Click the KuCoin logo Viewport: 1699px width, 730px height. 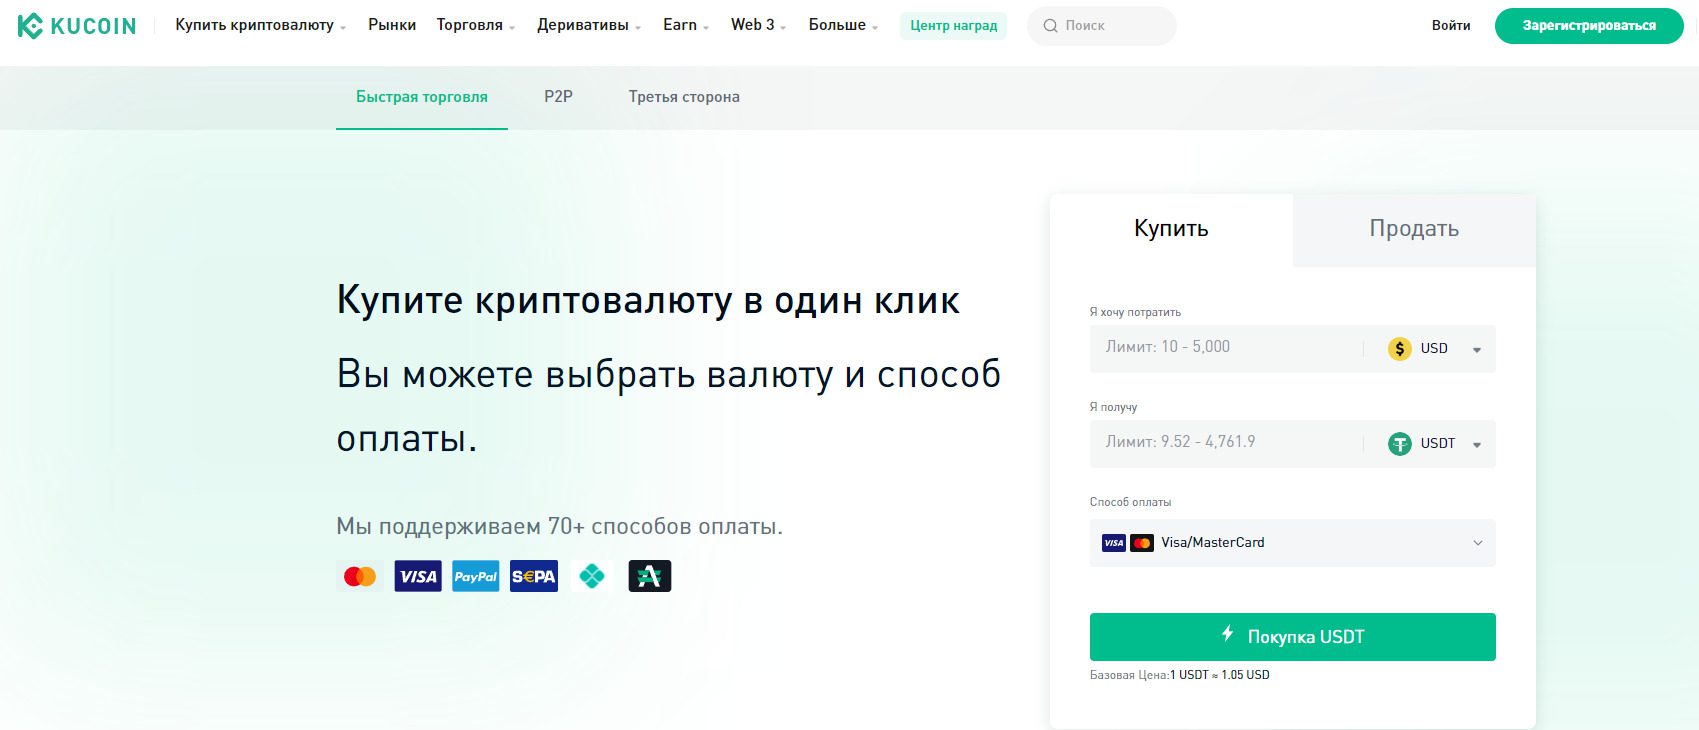tap(77, 26)
